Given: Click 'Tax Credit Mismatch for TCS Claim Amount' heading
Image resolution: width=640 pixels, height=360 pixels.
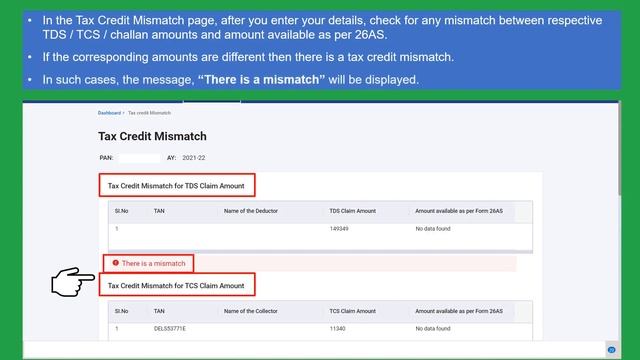Looking at the screenshot, I should [176, 286].
